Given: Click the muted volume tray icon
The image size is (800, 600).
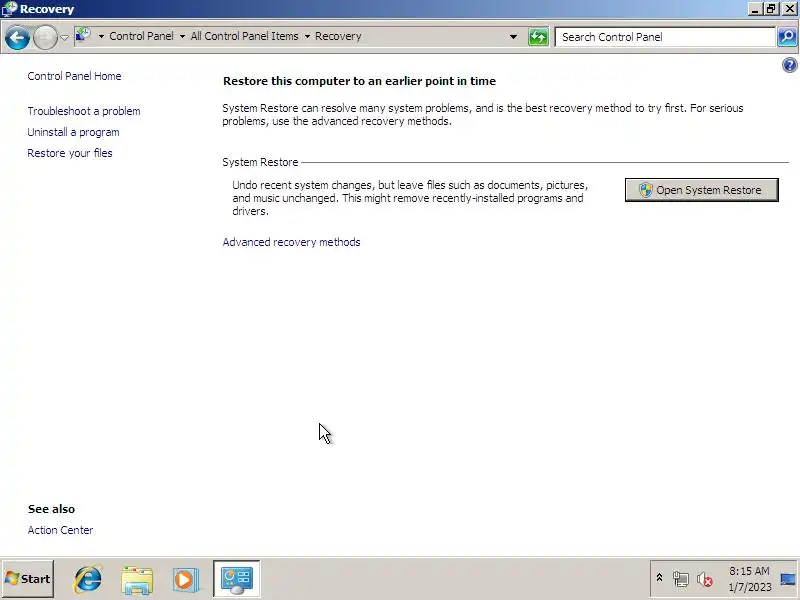Looking at the screenshot, I should click(x=705, y=579).
